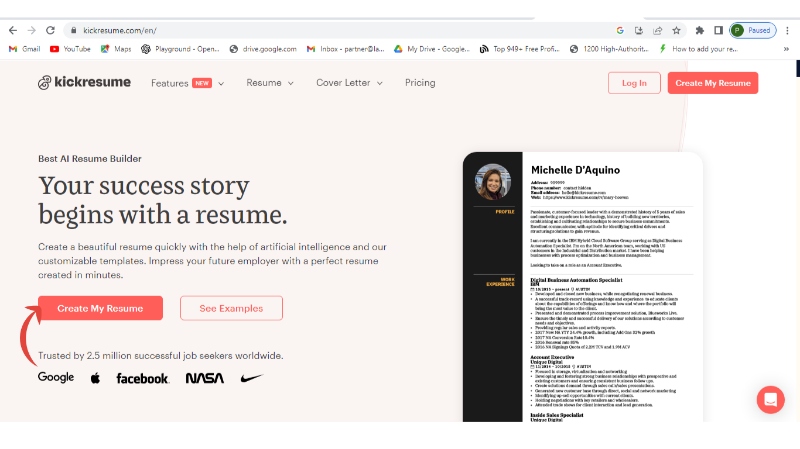The height and width of the screenshot is (449, 800).
Task: Open the Cover Letter menu
Action: [343, 83]
